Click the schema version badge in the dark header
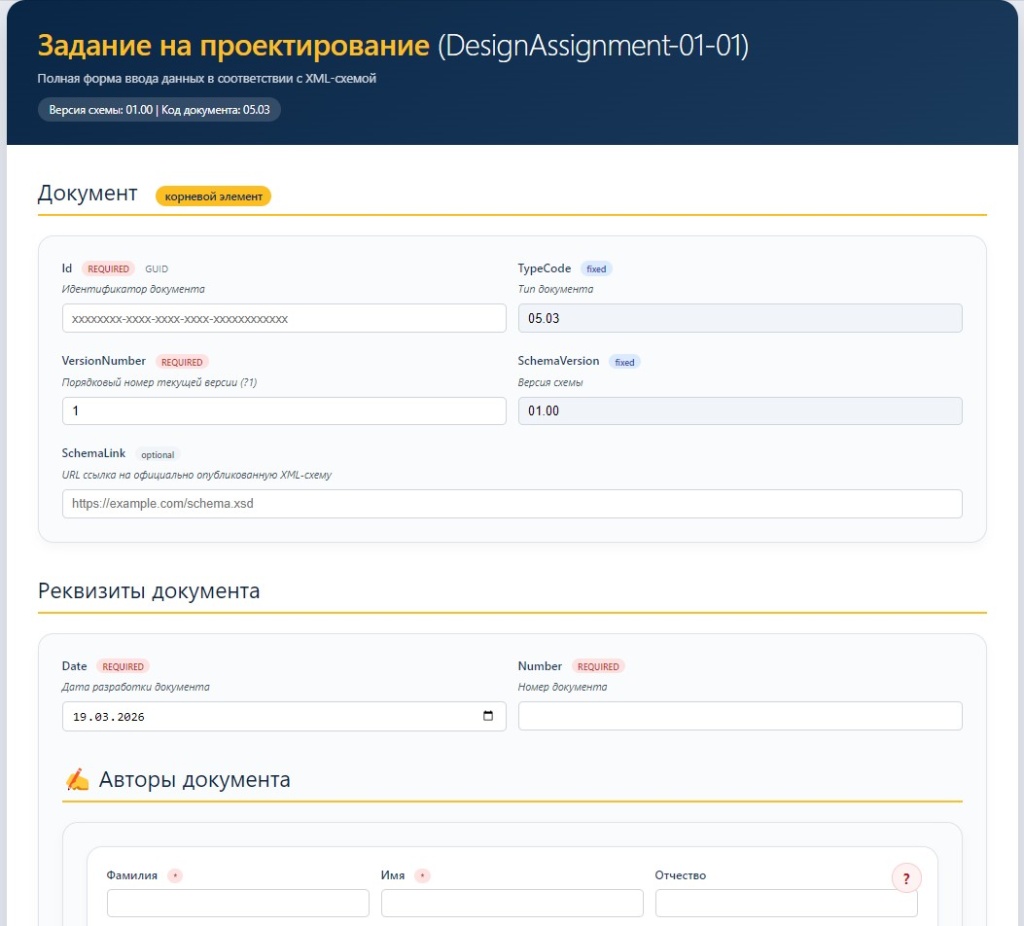 [x=160, y=109]
